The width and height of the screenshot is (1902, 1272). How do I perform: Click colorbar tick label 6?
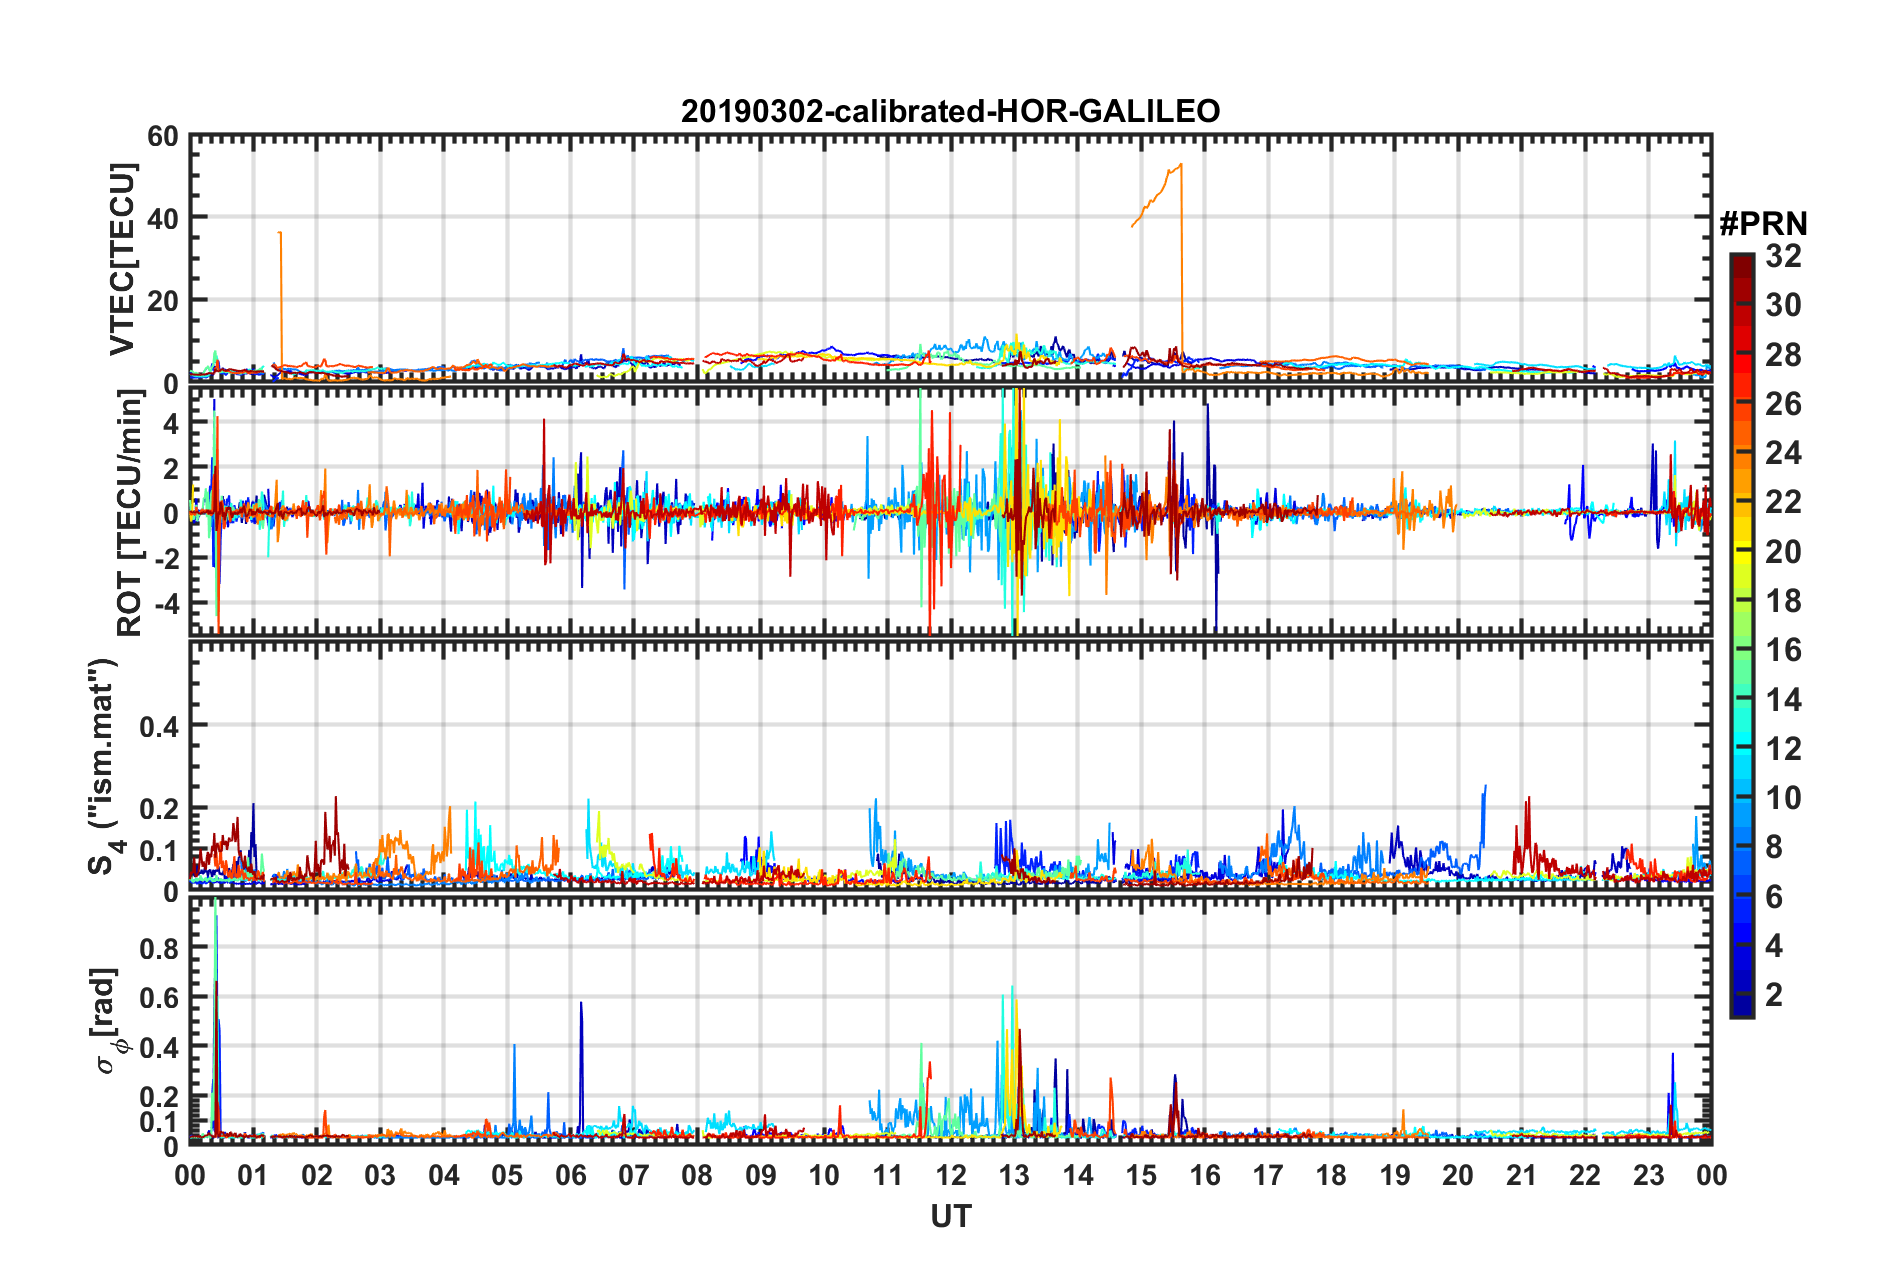click(1774, 896)
